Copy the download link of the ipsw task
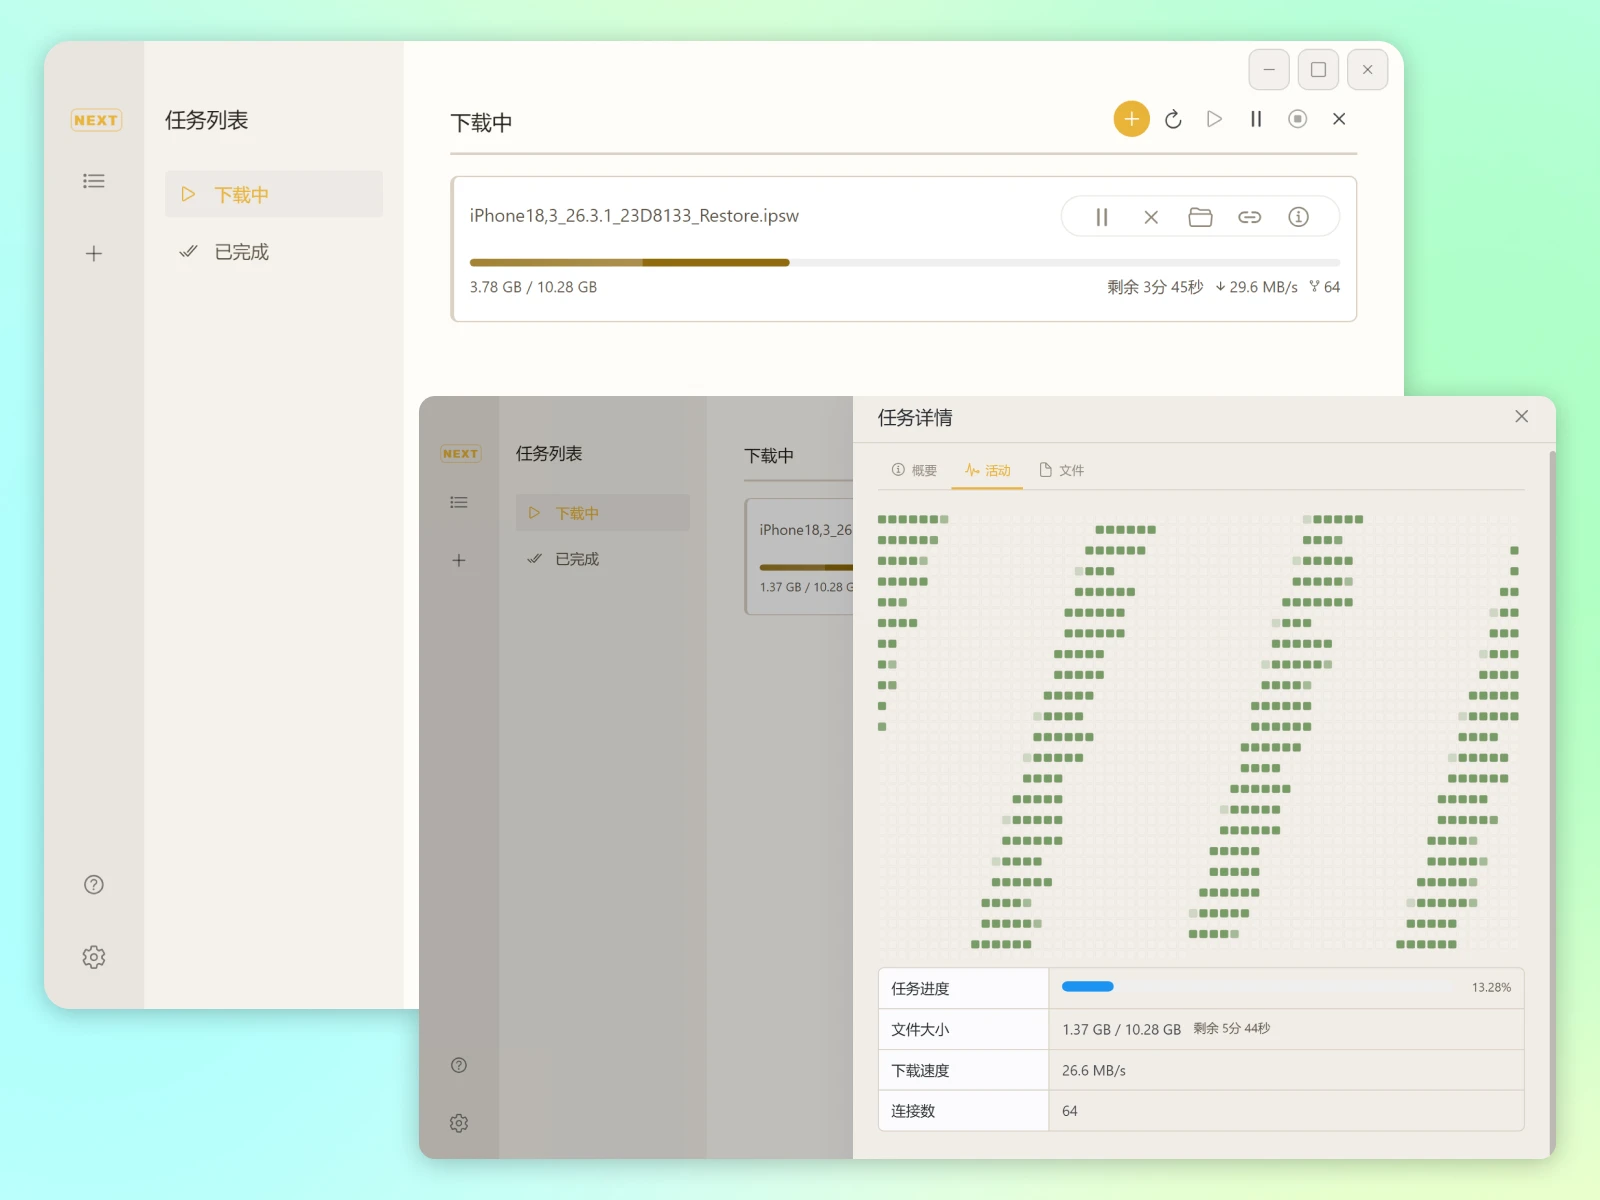 pyautogui.click(x=1249, y=217)
